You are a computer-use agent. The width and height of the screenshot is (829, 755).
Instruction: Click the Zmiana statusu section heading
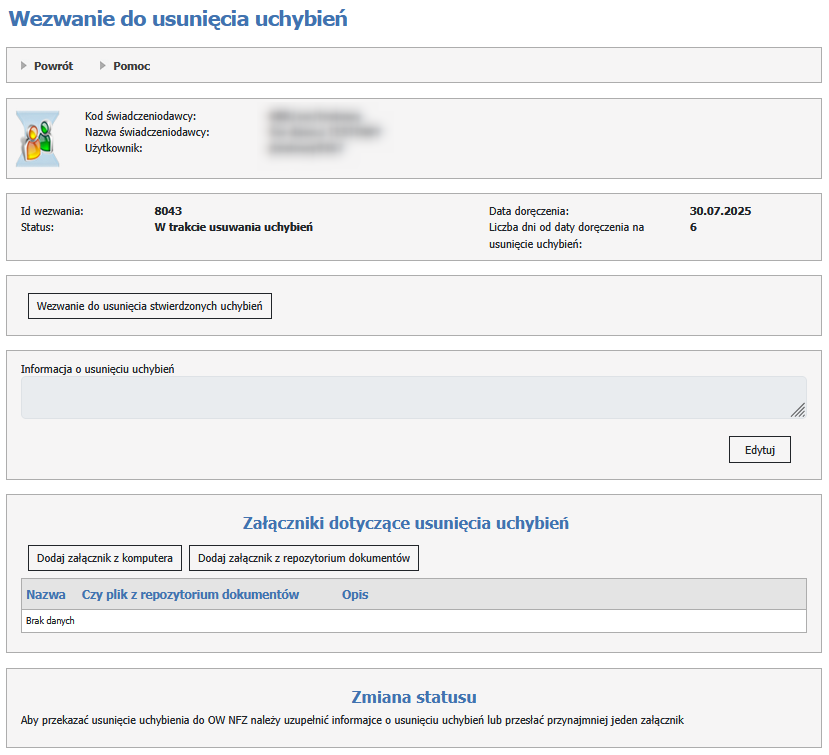click(x=413, y=697)
